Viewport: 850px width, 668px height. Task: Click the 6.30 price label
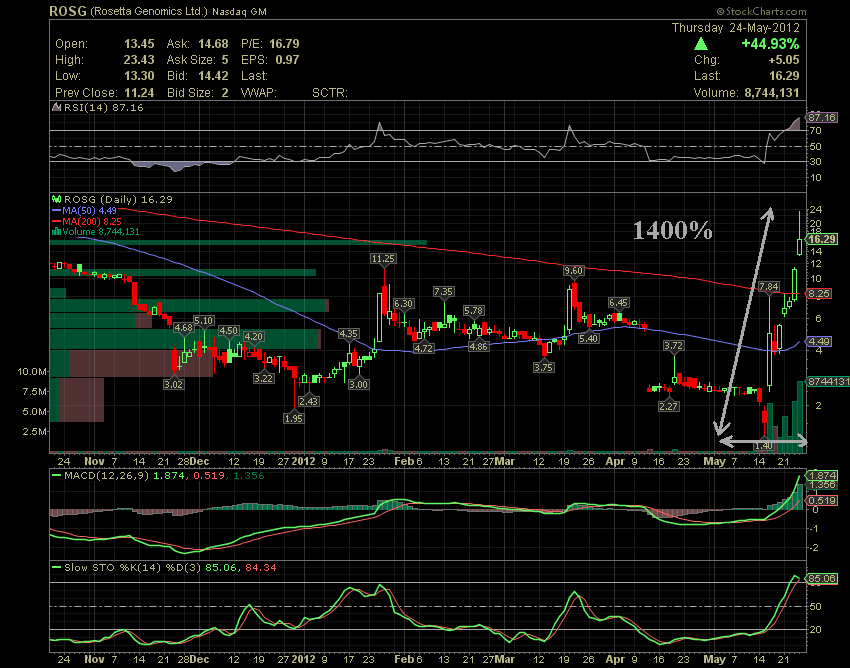click(x=403, y=304)
